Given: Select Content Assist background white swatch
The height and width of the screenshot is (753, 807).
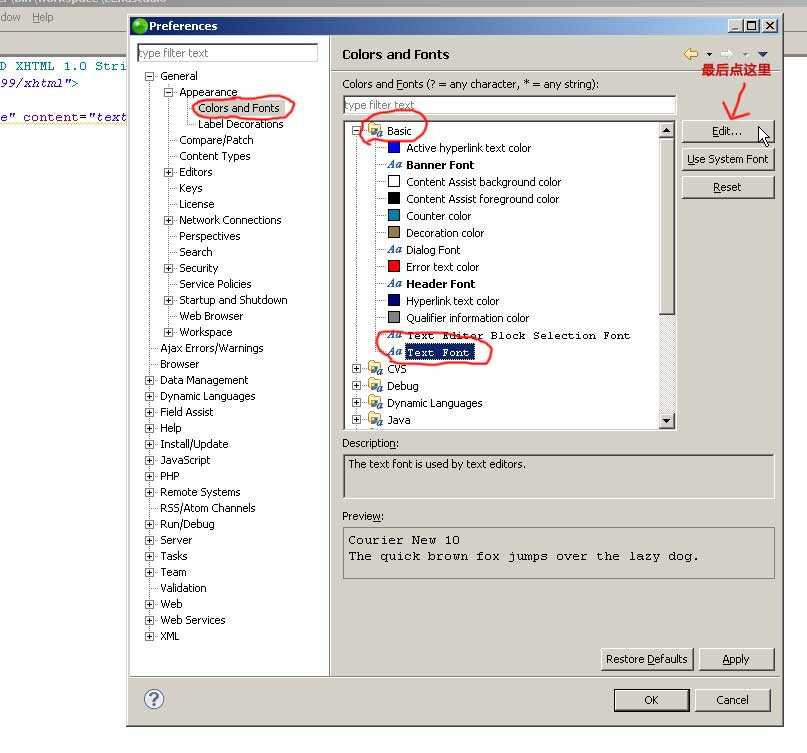Looking at the screenshot, I should [x=394, y=182].
